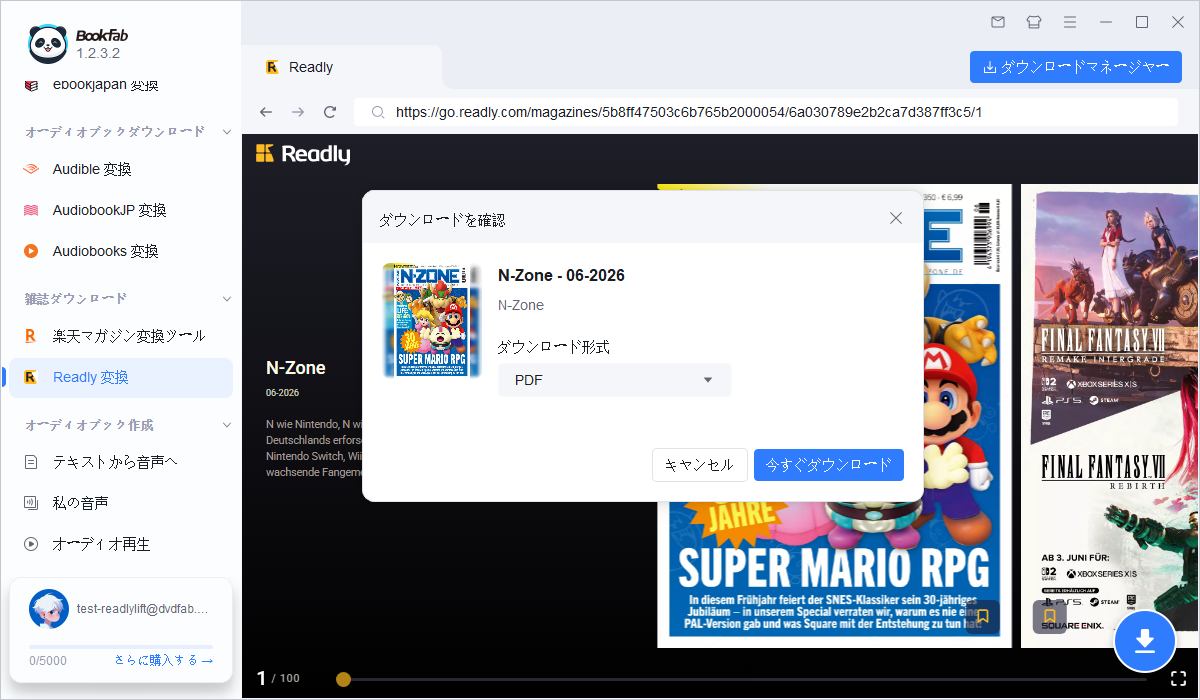
Task: Toggle the fullscreen reader icon
Action: 1177,678
